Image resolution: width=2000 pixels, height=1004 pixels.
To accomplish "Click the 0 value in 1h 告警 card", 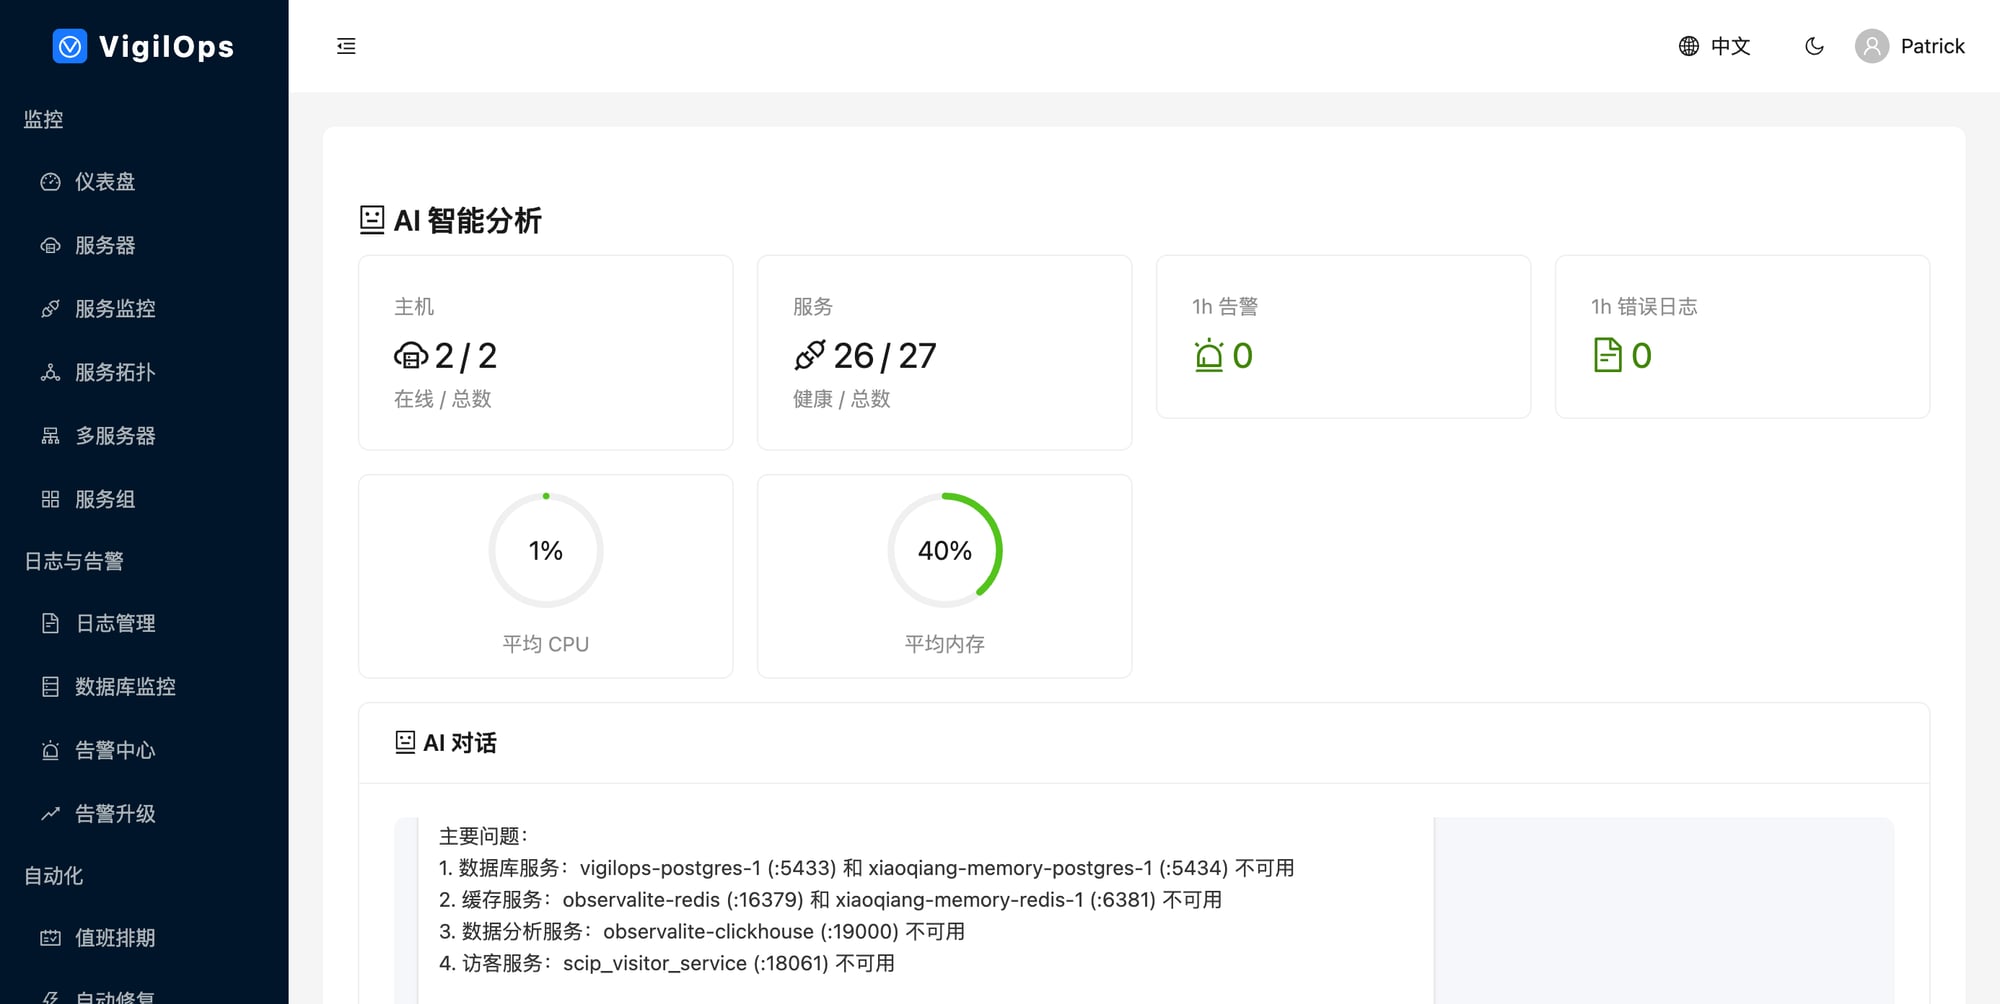I will click(x=1242, y=355).
